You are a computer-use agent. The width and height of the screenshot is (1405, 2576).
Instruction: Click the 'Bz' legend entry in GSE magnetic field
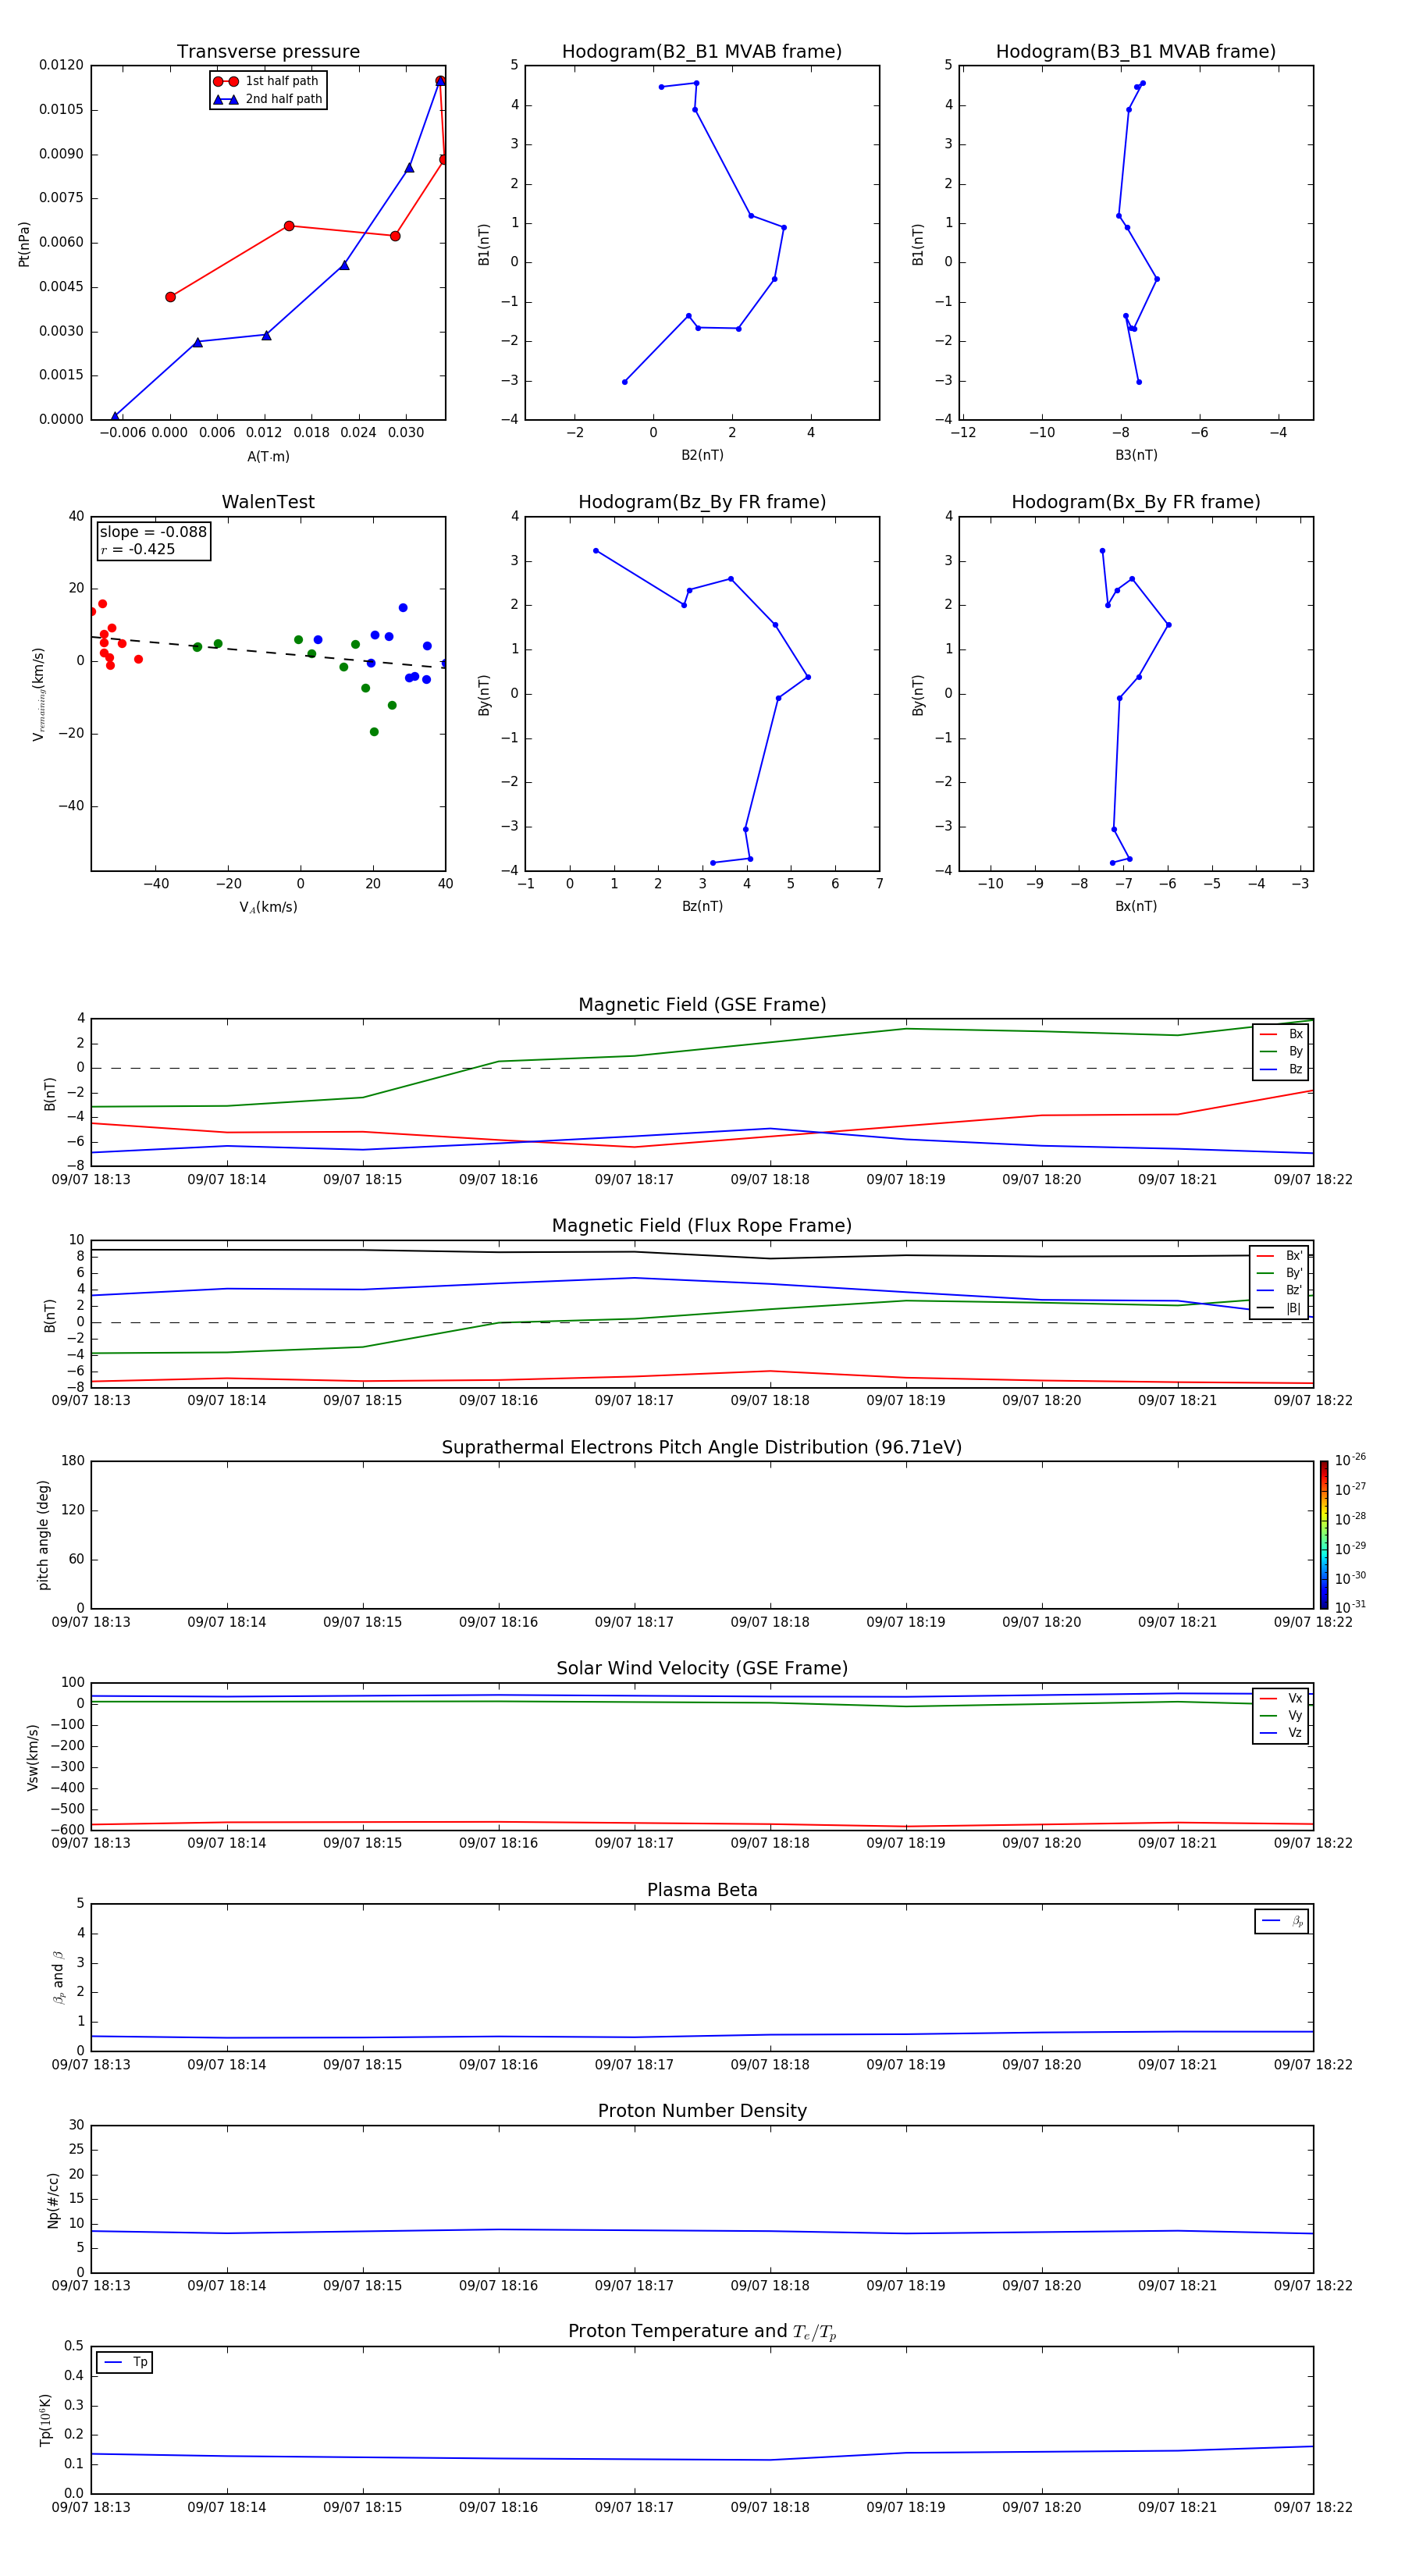click(1281, 1069)
